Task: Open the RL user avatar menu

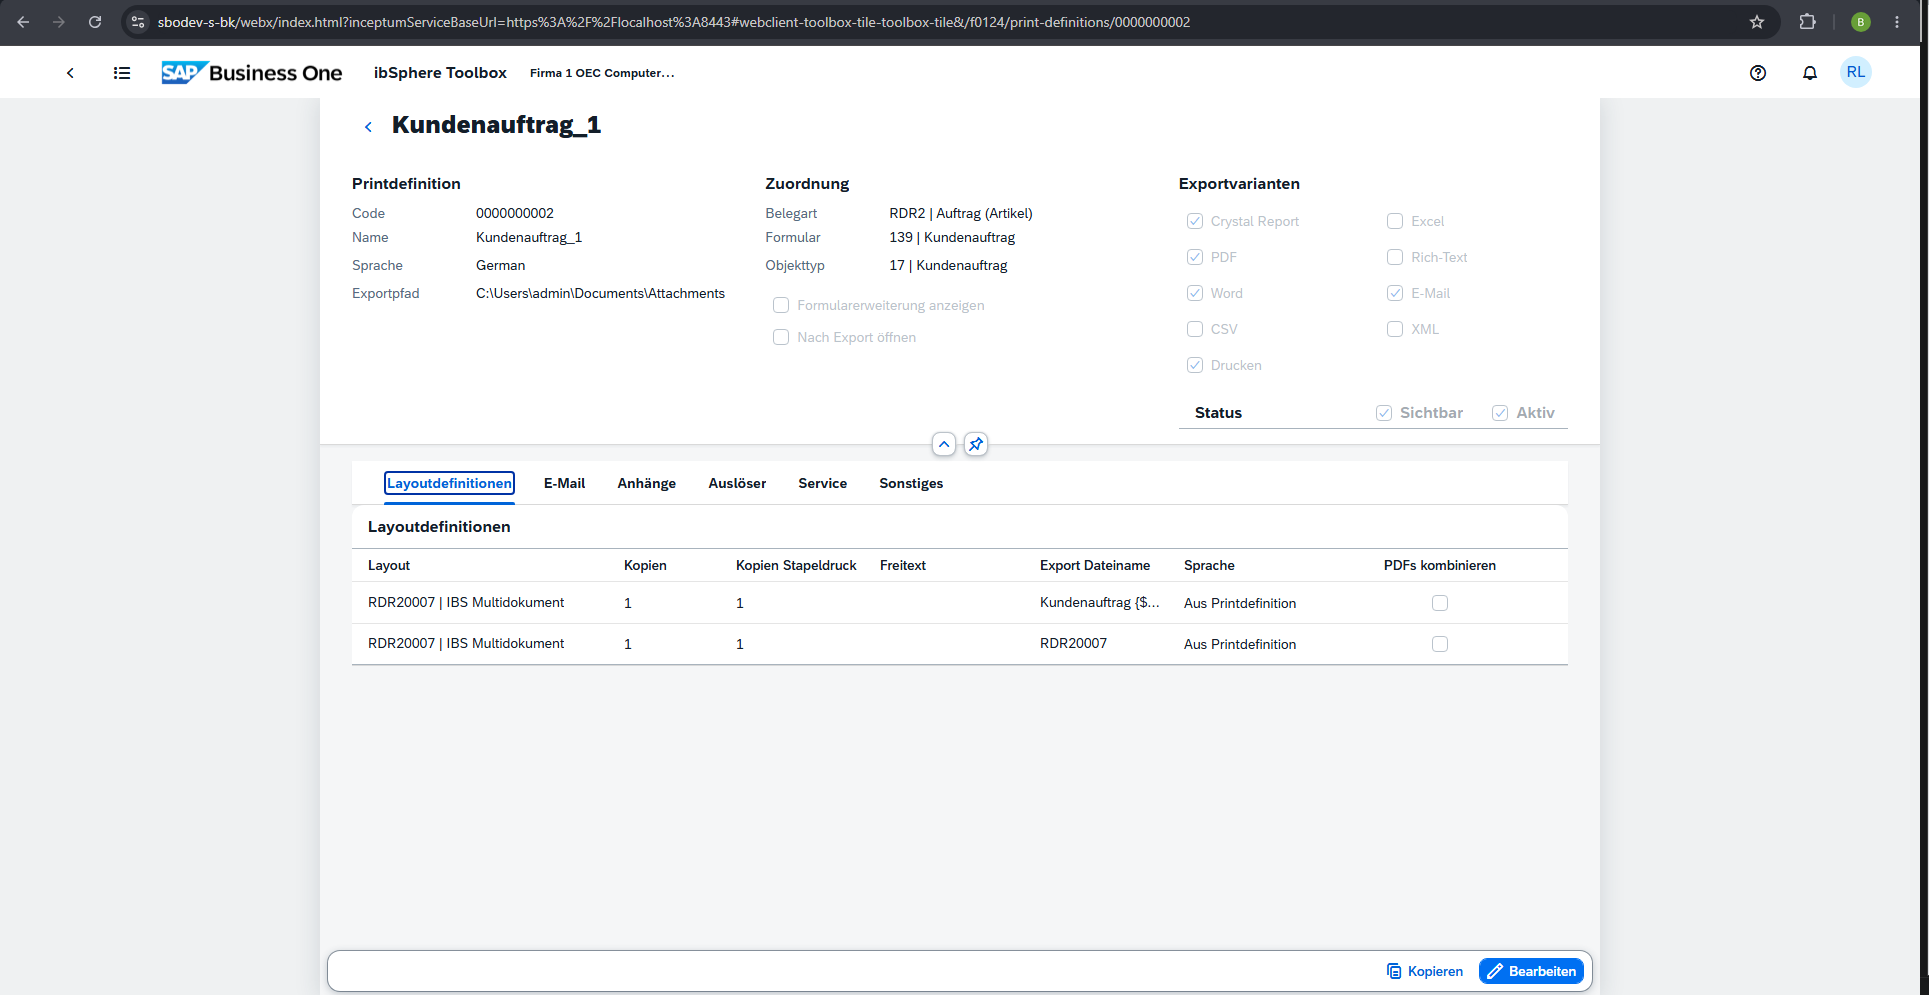Action: (1856, 72)
